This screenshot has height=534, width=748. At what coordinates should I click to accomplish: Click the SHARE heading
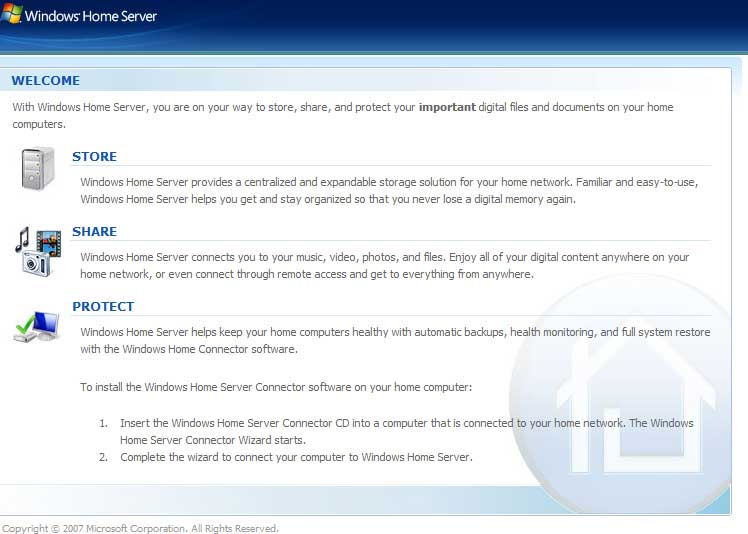(x=94, y=231)
